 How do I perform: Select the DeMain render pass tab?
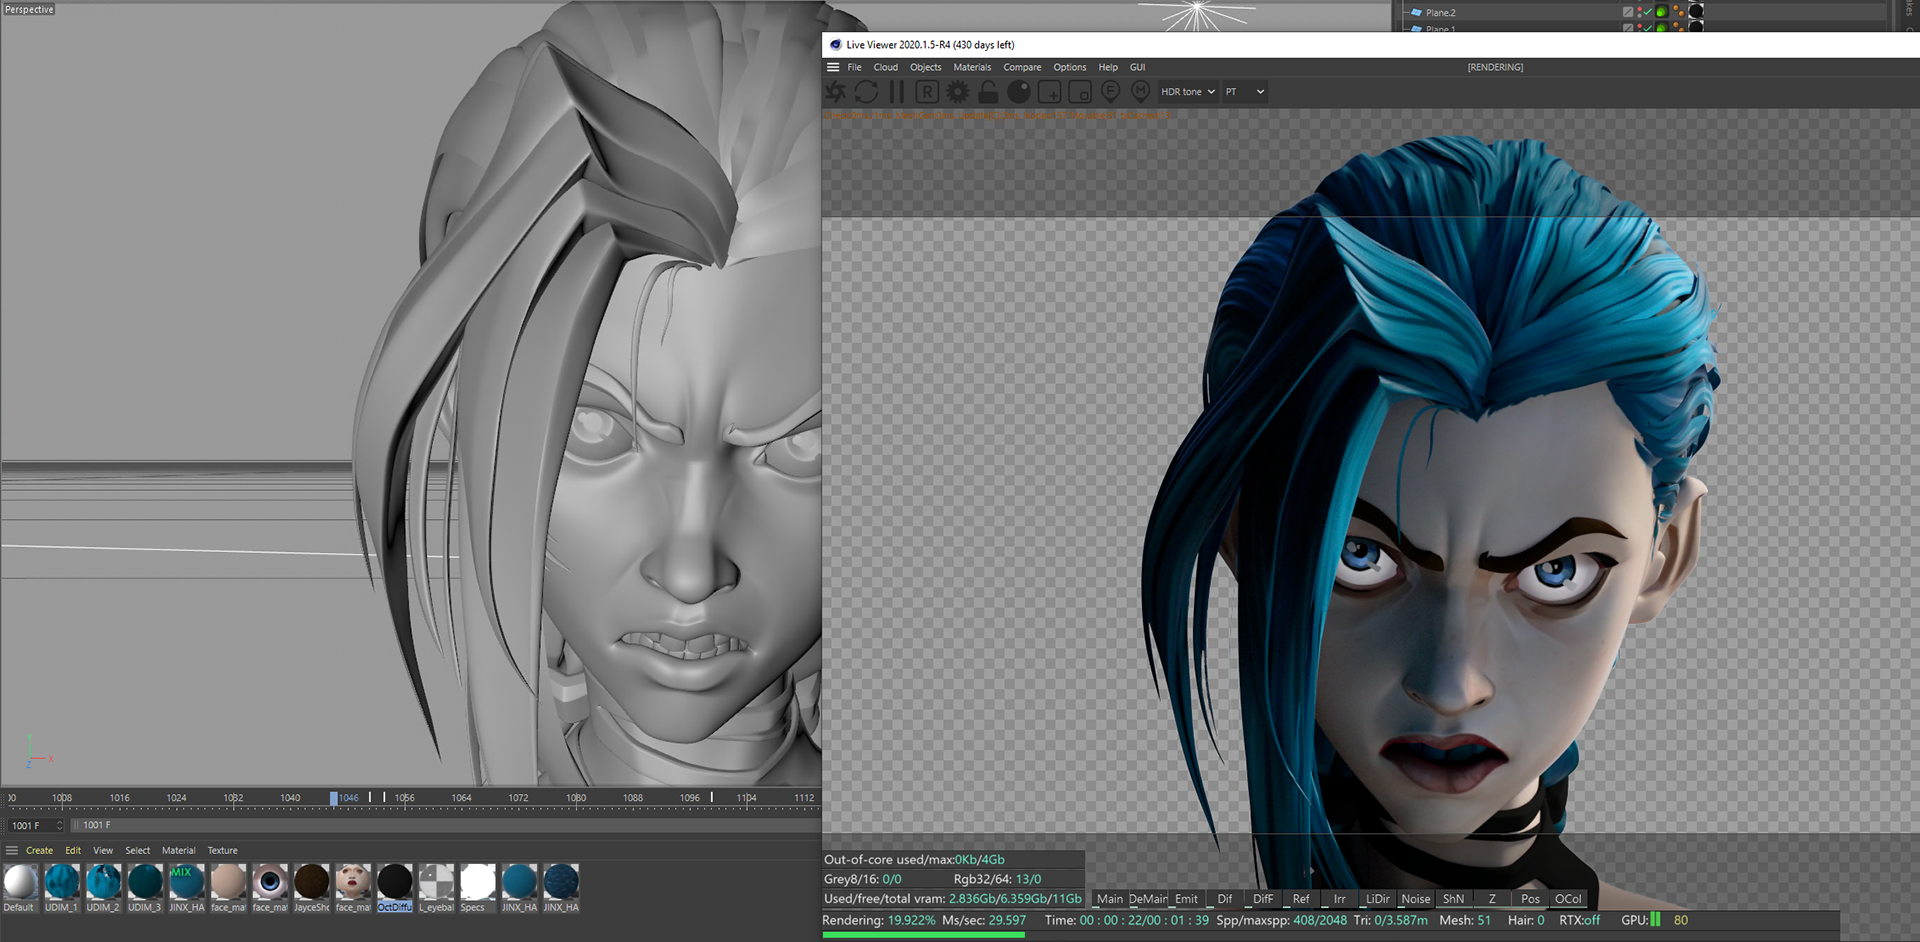point(1148,899)
